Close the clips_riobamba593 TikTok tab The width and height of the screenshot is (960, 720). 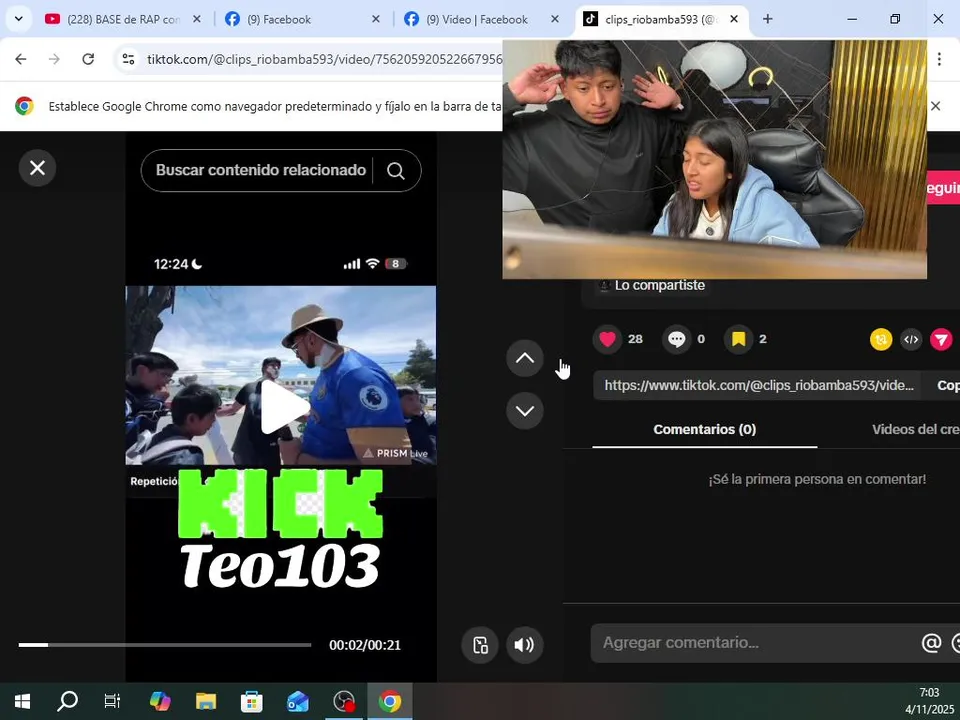[x=734, y=19]
